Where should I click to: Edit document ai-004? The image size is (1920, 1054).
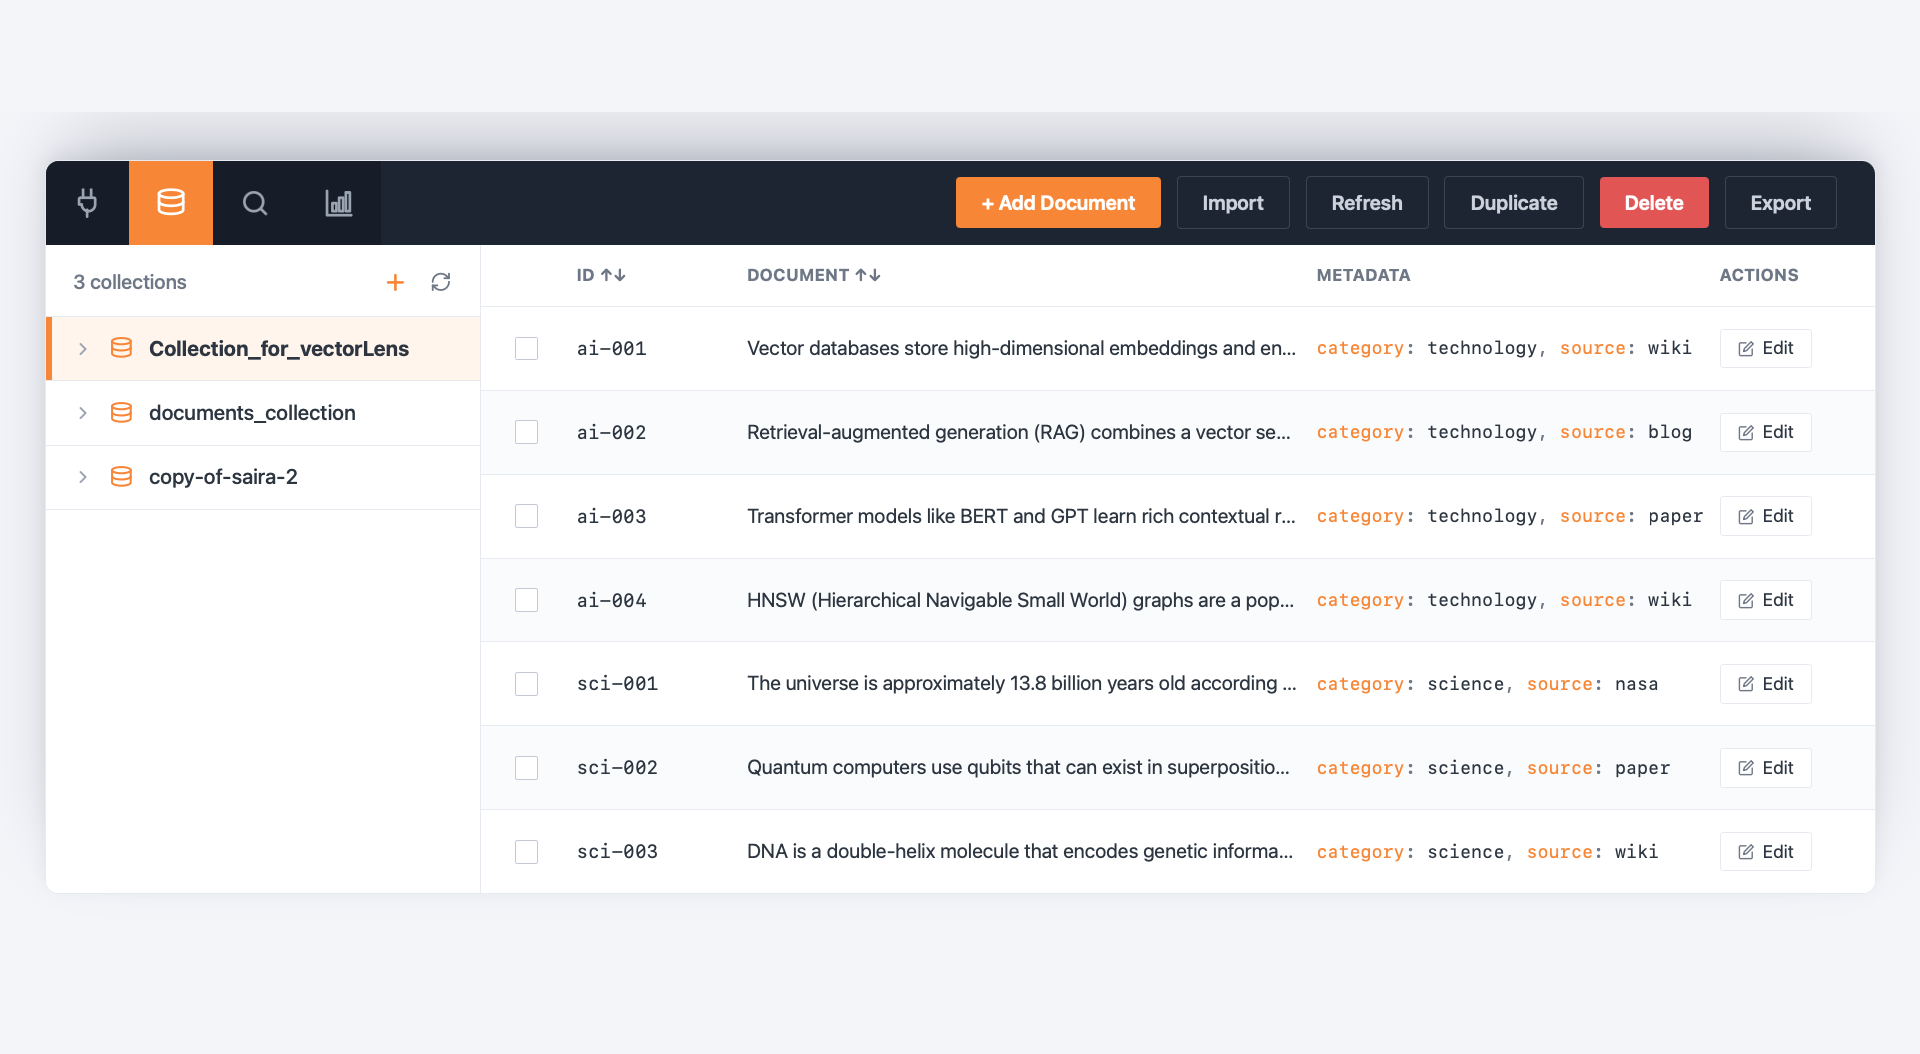click(1766, 600)
